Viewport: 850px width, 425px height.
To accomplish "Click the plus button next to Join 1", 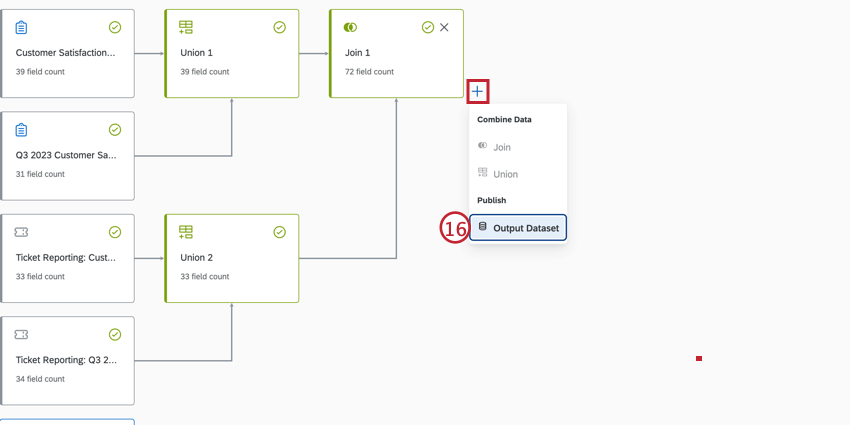I will tap(478, 92).
